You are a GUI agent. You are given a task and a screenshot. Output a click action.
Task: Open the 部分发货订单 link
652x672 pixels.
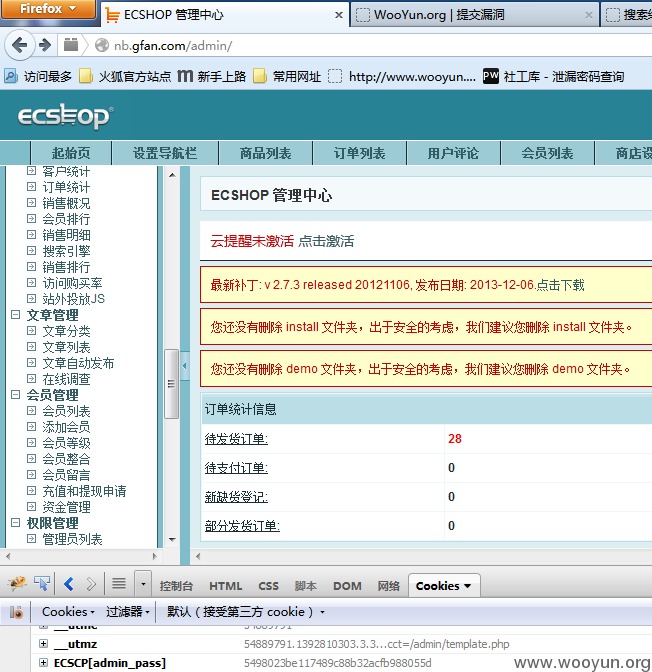[x=242, y=526]
